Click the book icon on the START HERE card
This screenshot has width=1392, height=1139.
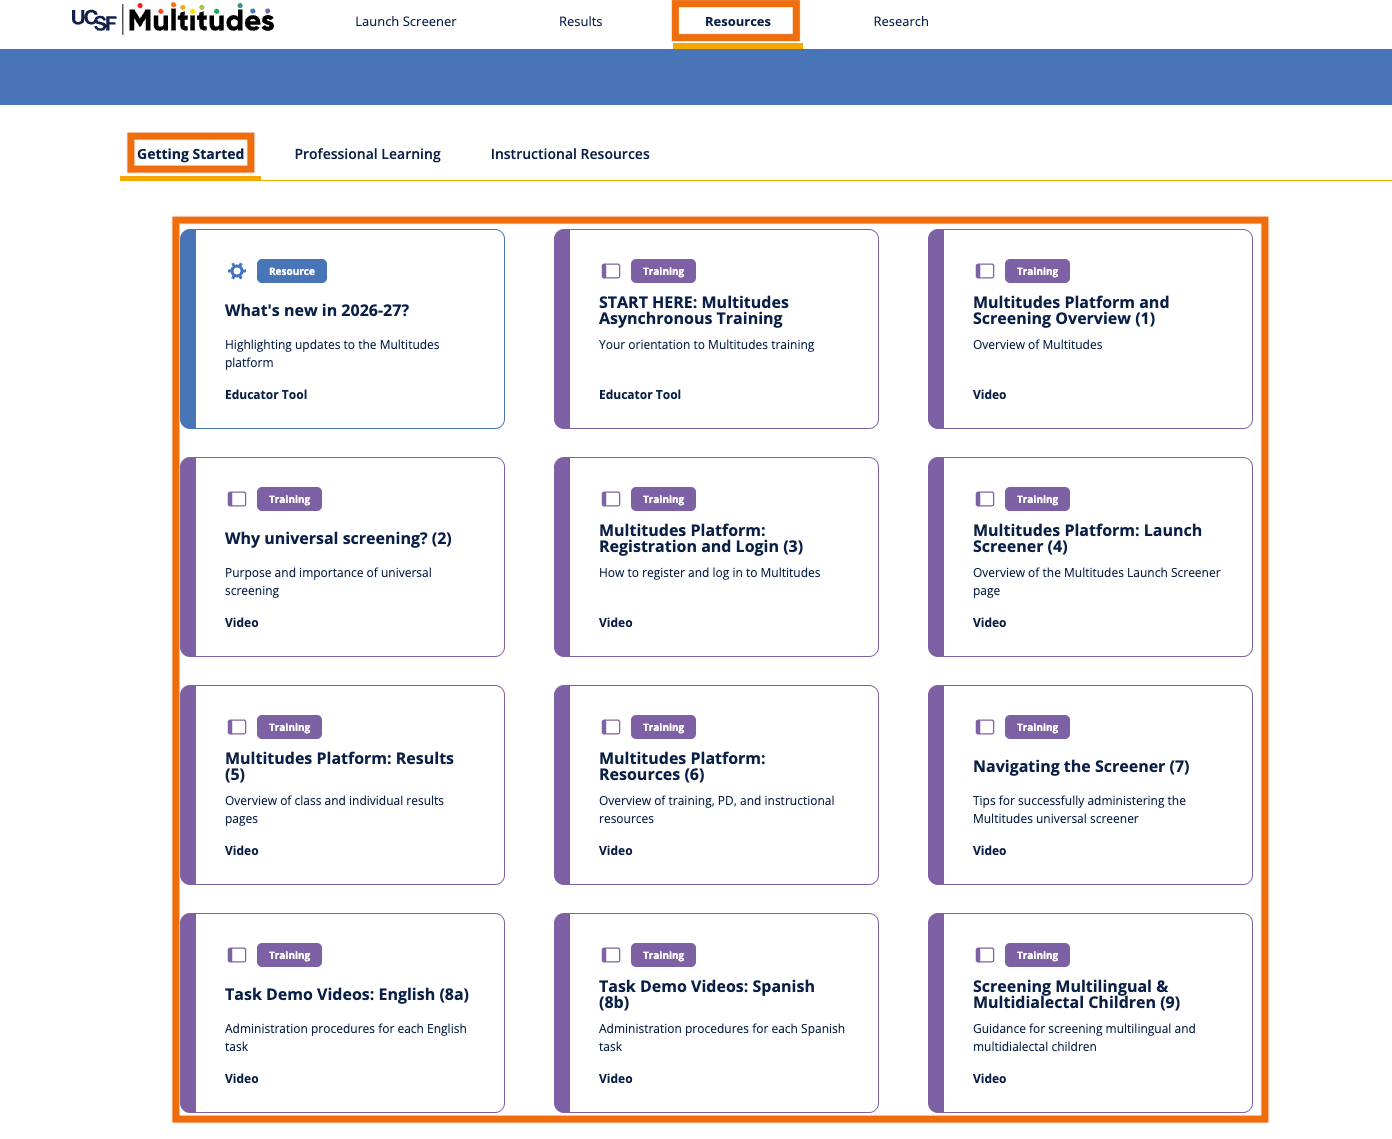611,271
